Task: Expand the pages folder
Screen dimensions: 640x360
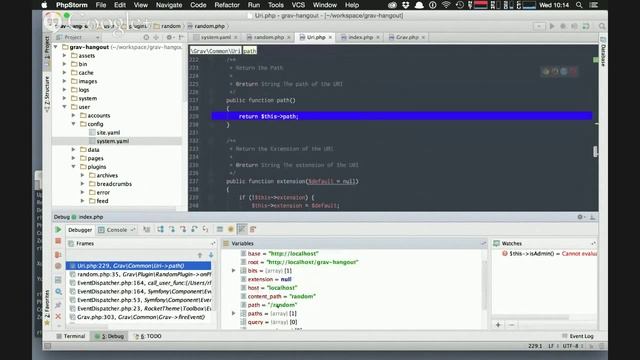Action: (73, 158)
